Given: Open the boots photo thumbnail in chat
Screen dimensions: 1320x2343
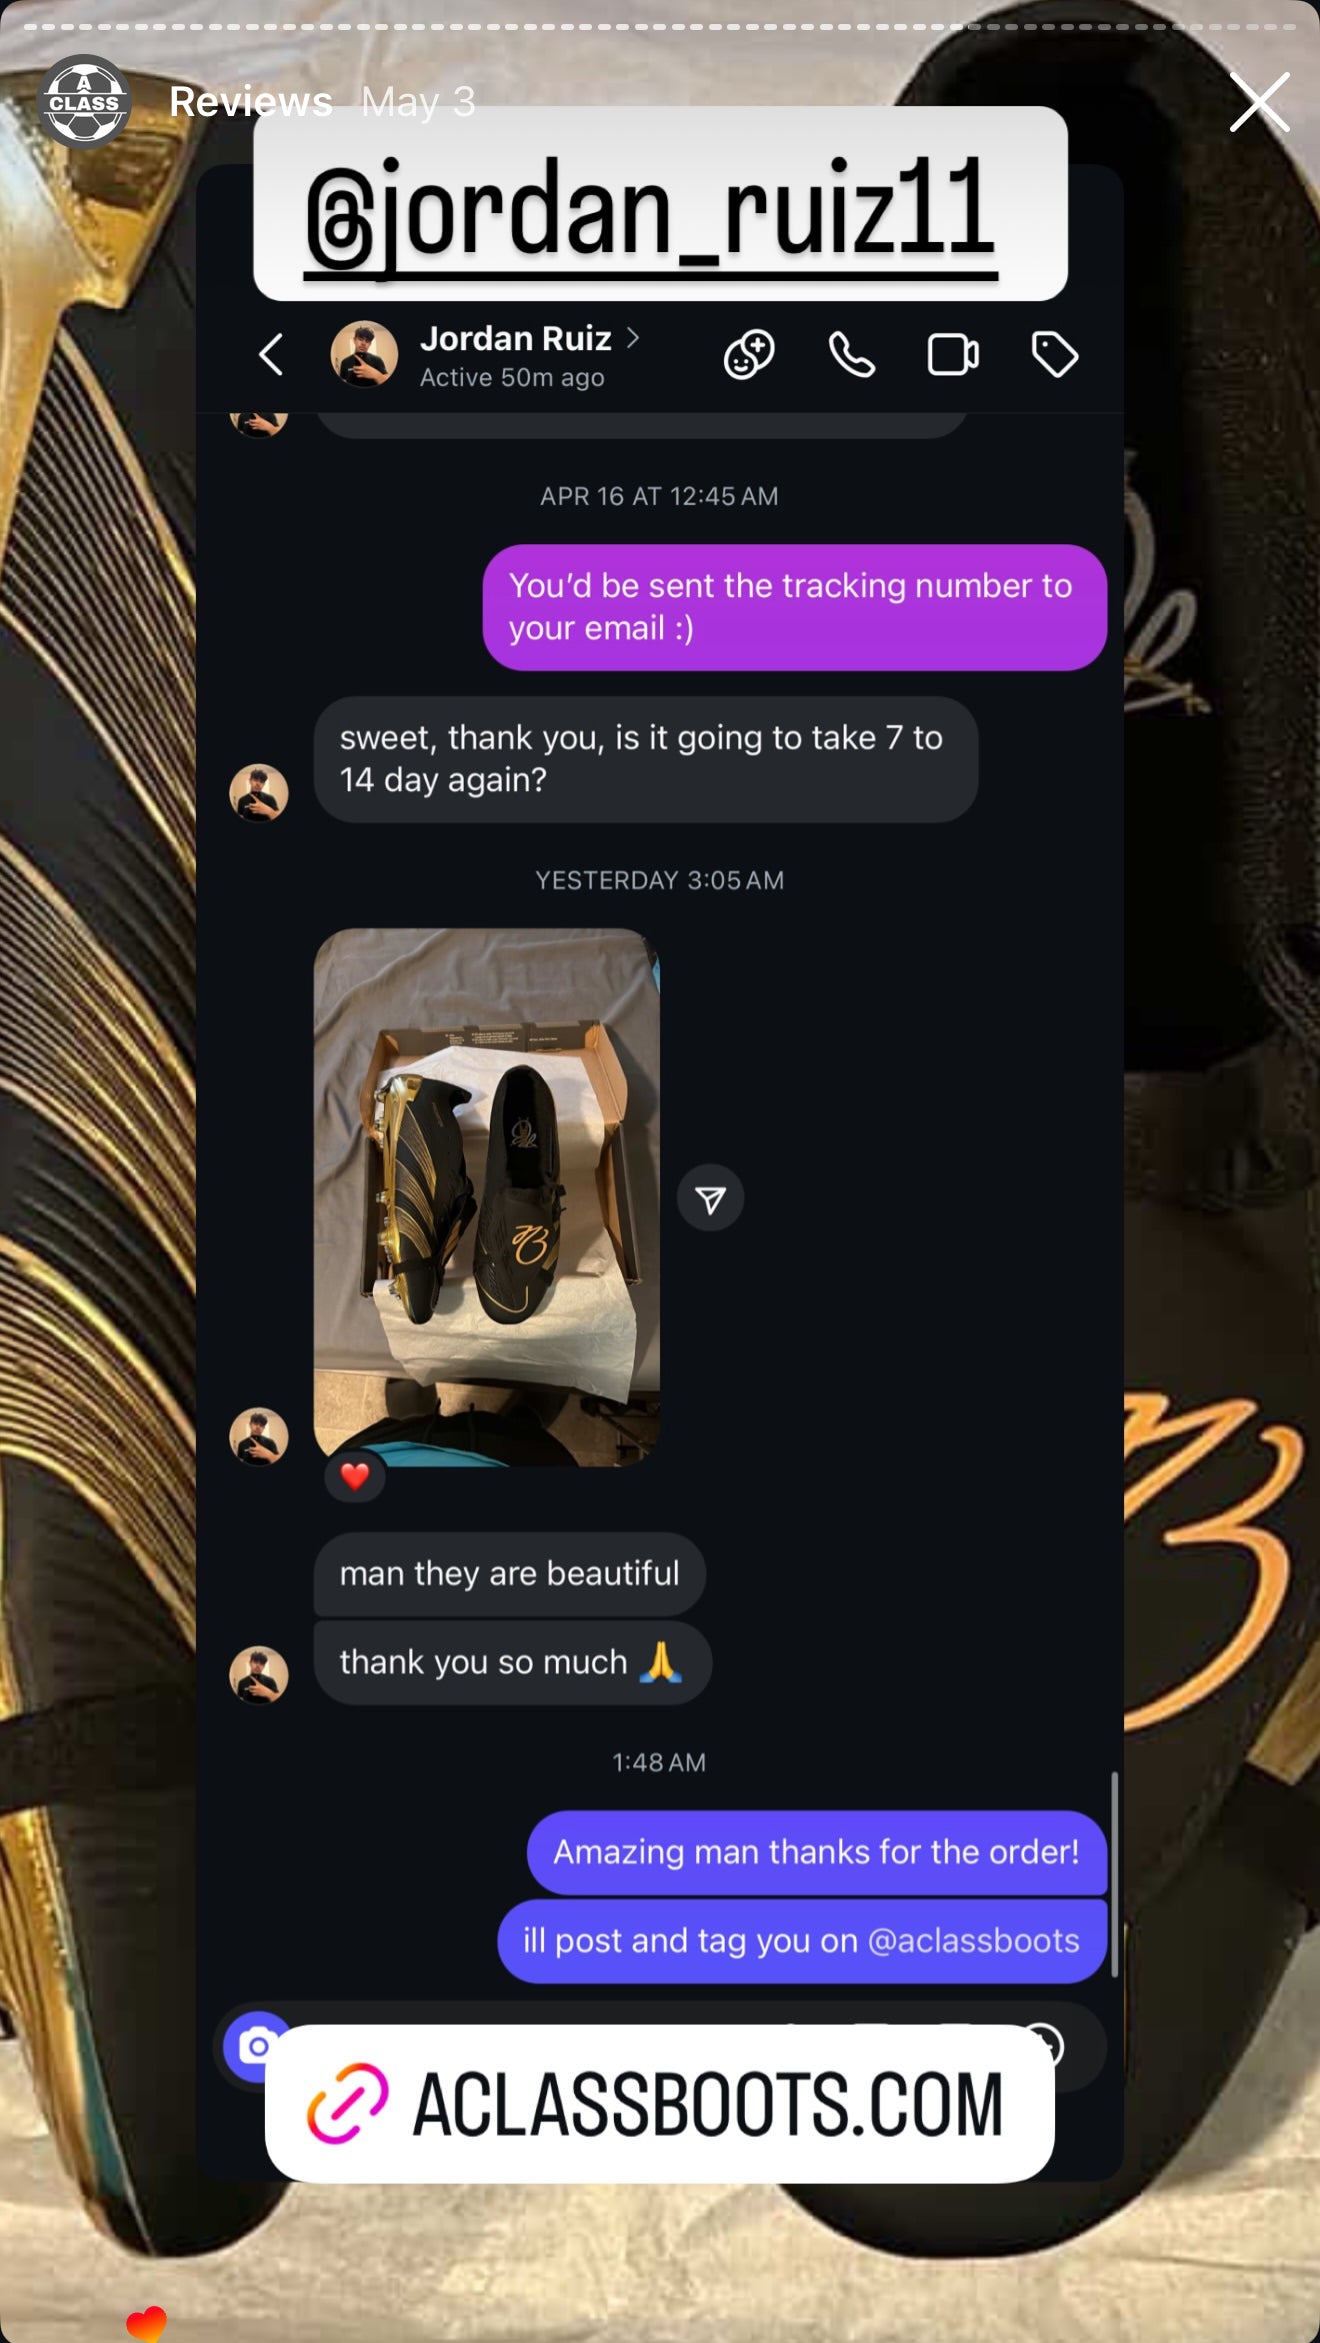Looking at the screenshot, I should click(x=487, y=1197).
